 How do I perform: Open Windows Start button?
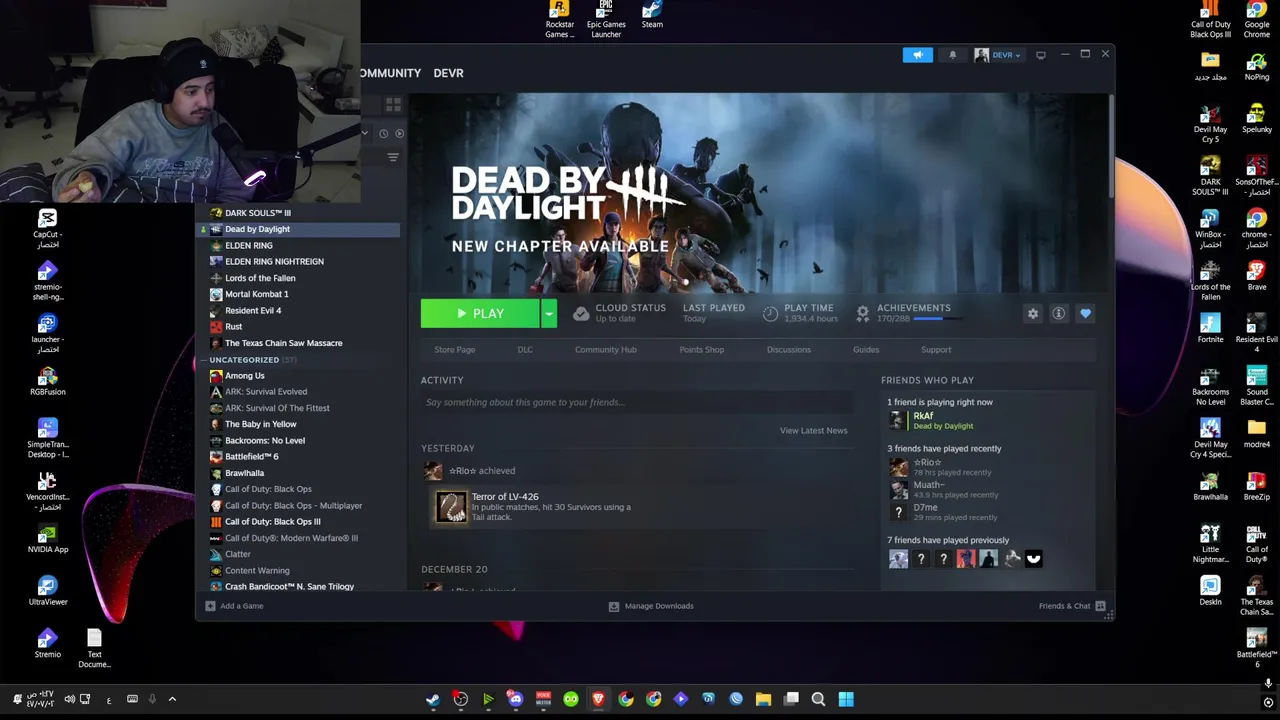(x=846, y=699)
